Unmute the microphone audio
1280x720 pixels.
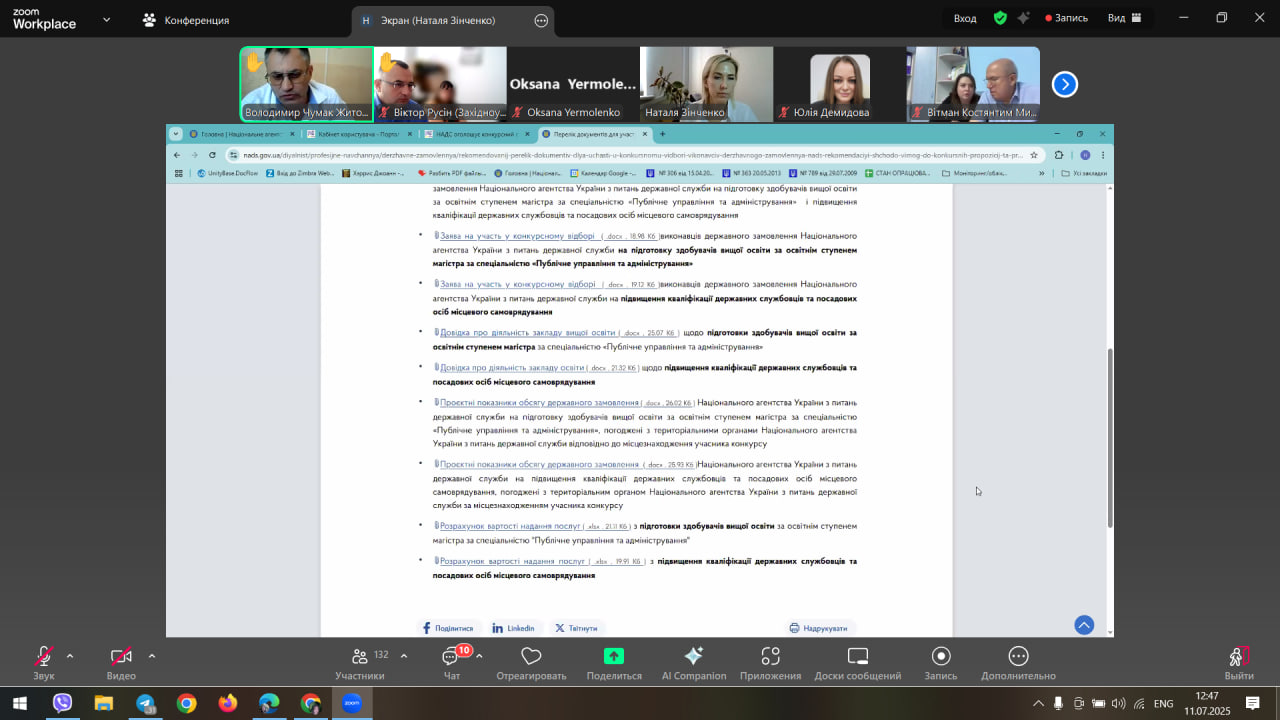click(x=43, y=661)
